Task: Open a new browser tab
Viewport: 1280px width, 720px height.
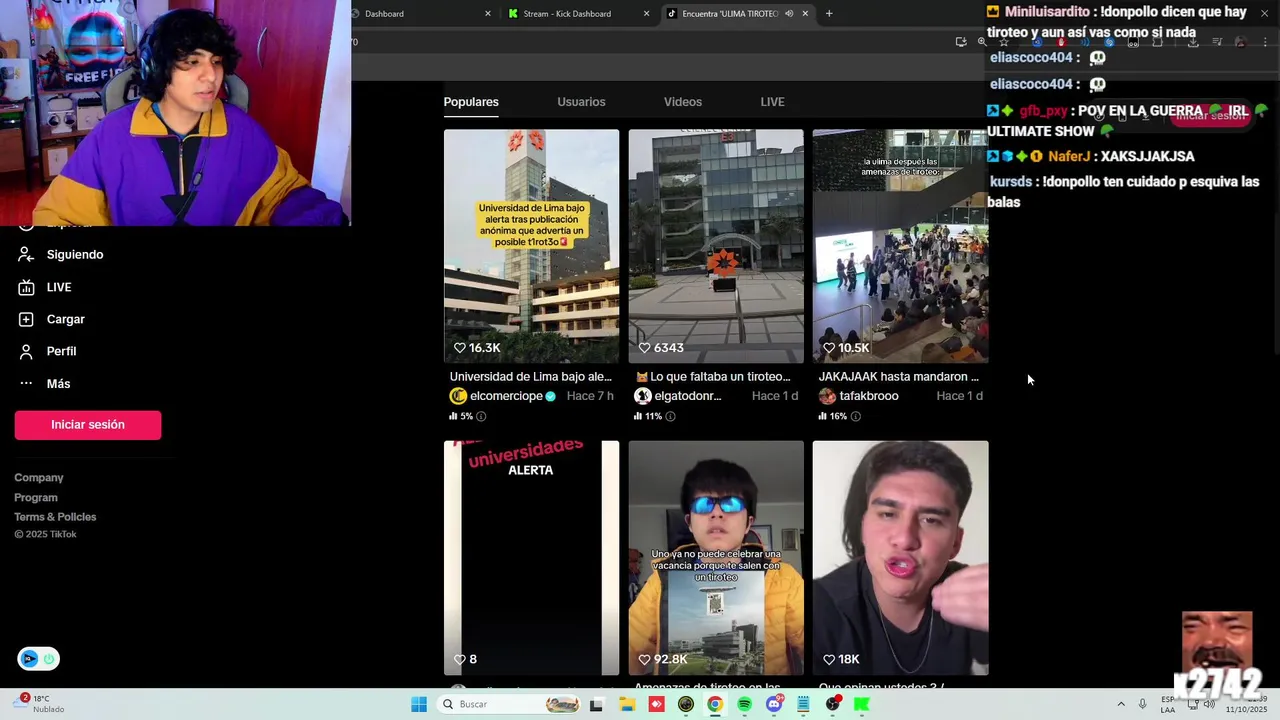Action: tap(829, 14)
